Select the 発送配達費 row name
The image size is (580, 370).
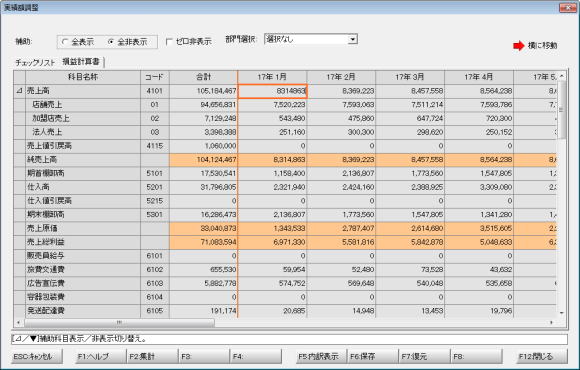45,310
